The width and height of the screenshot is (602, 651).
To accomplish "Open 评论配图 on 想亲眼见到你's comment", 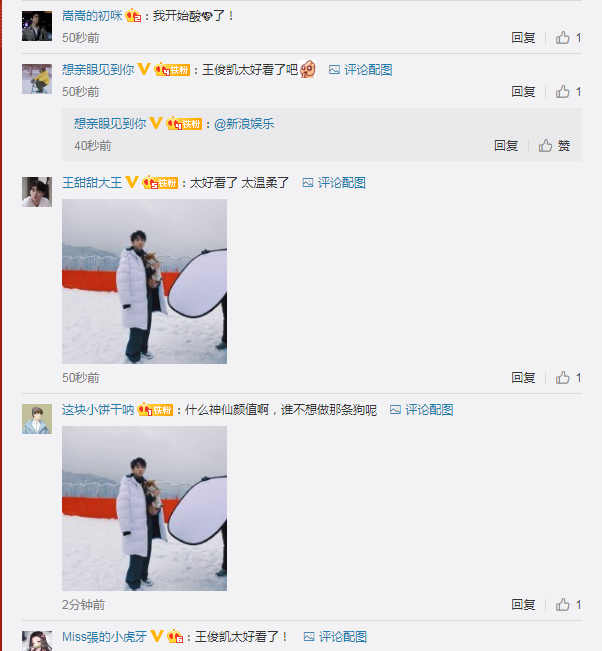I will [x=360, y=70].
